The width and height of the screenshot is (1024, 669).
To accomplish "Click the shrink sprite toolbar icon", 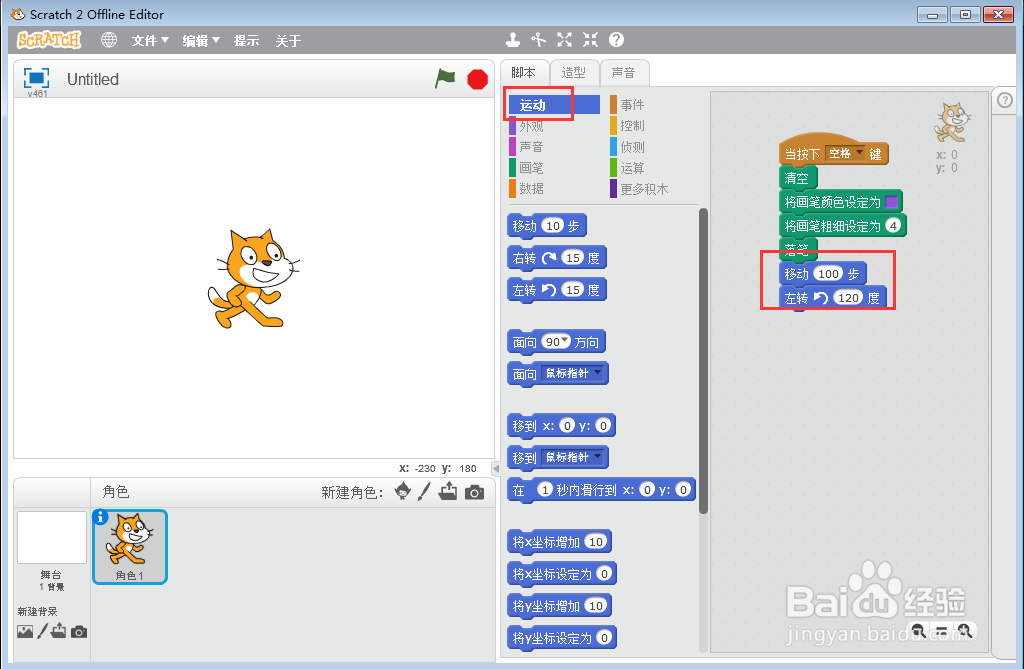I will (x=589, y=40).
